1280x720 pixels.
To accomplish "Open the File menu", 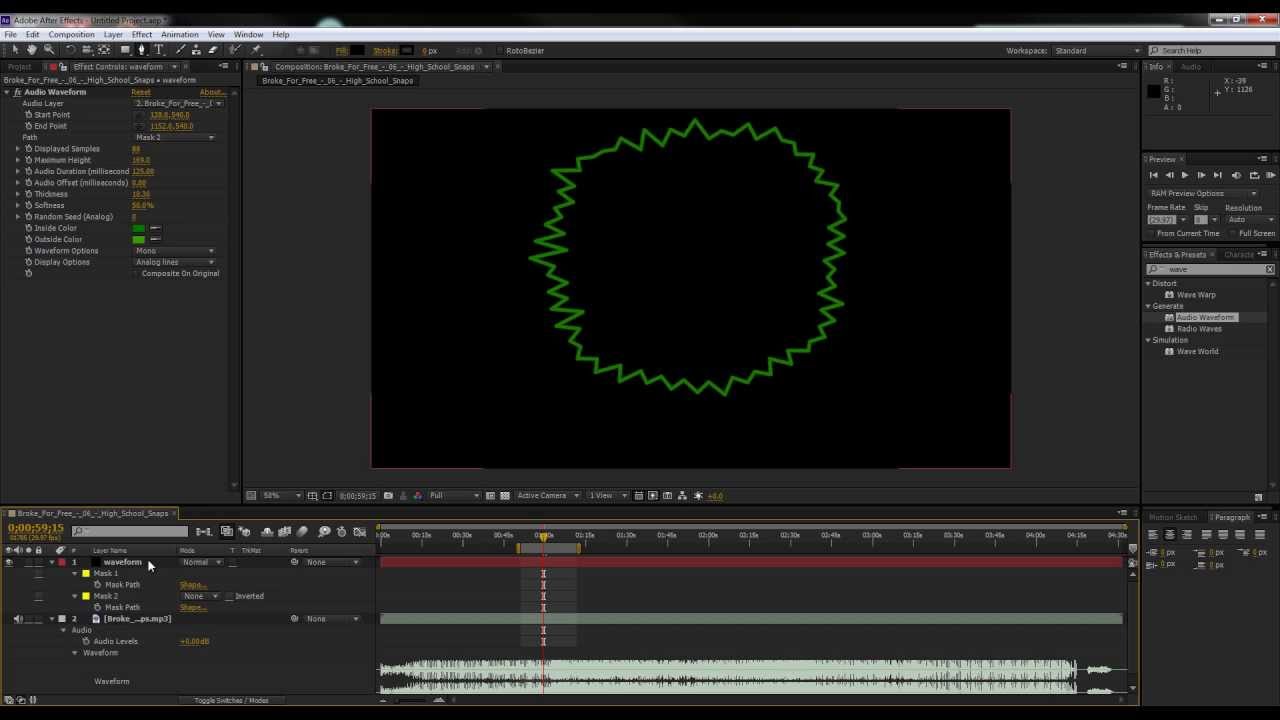I will (x=10, y=35).
